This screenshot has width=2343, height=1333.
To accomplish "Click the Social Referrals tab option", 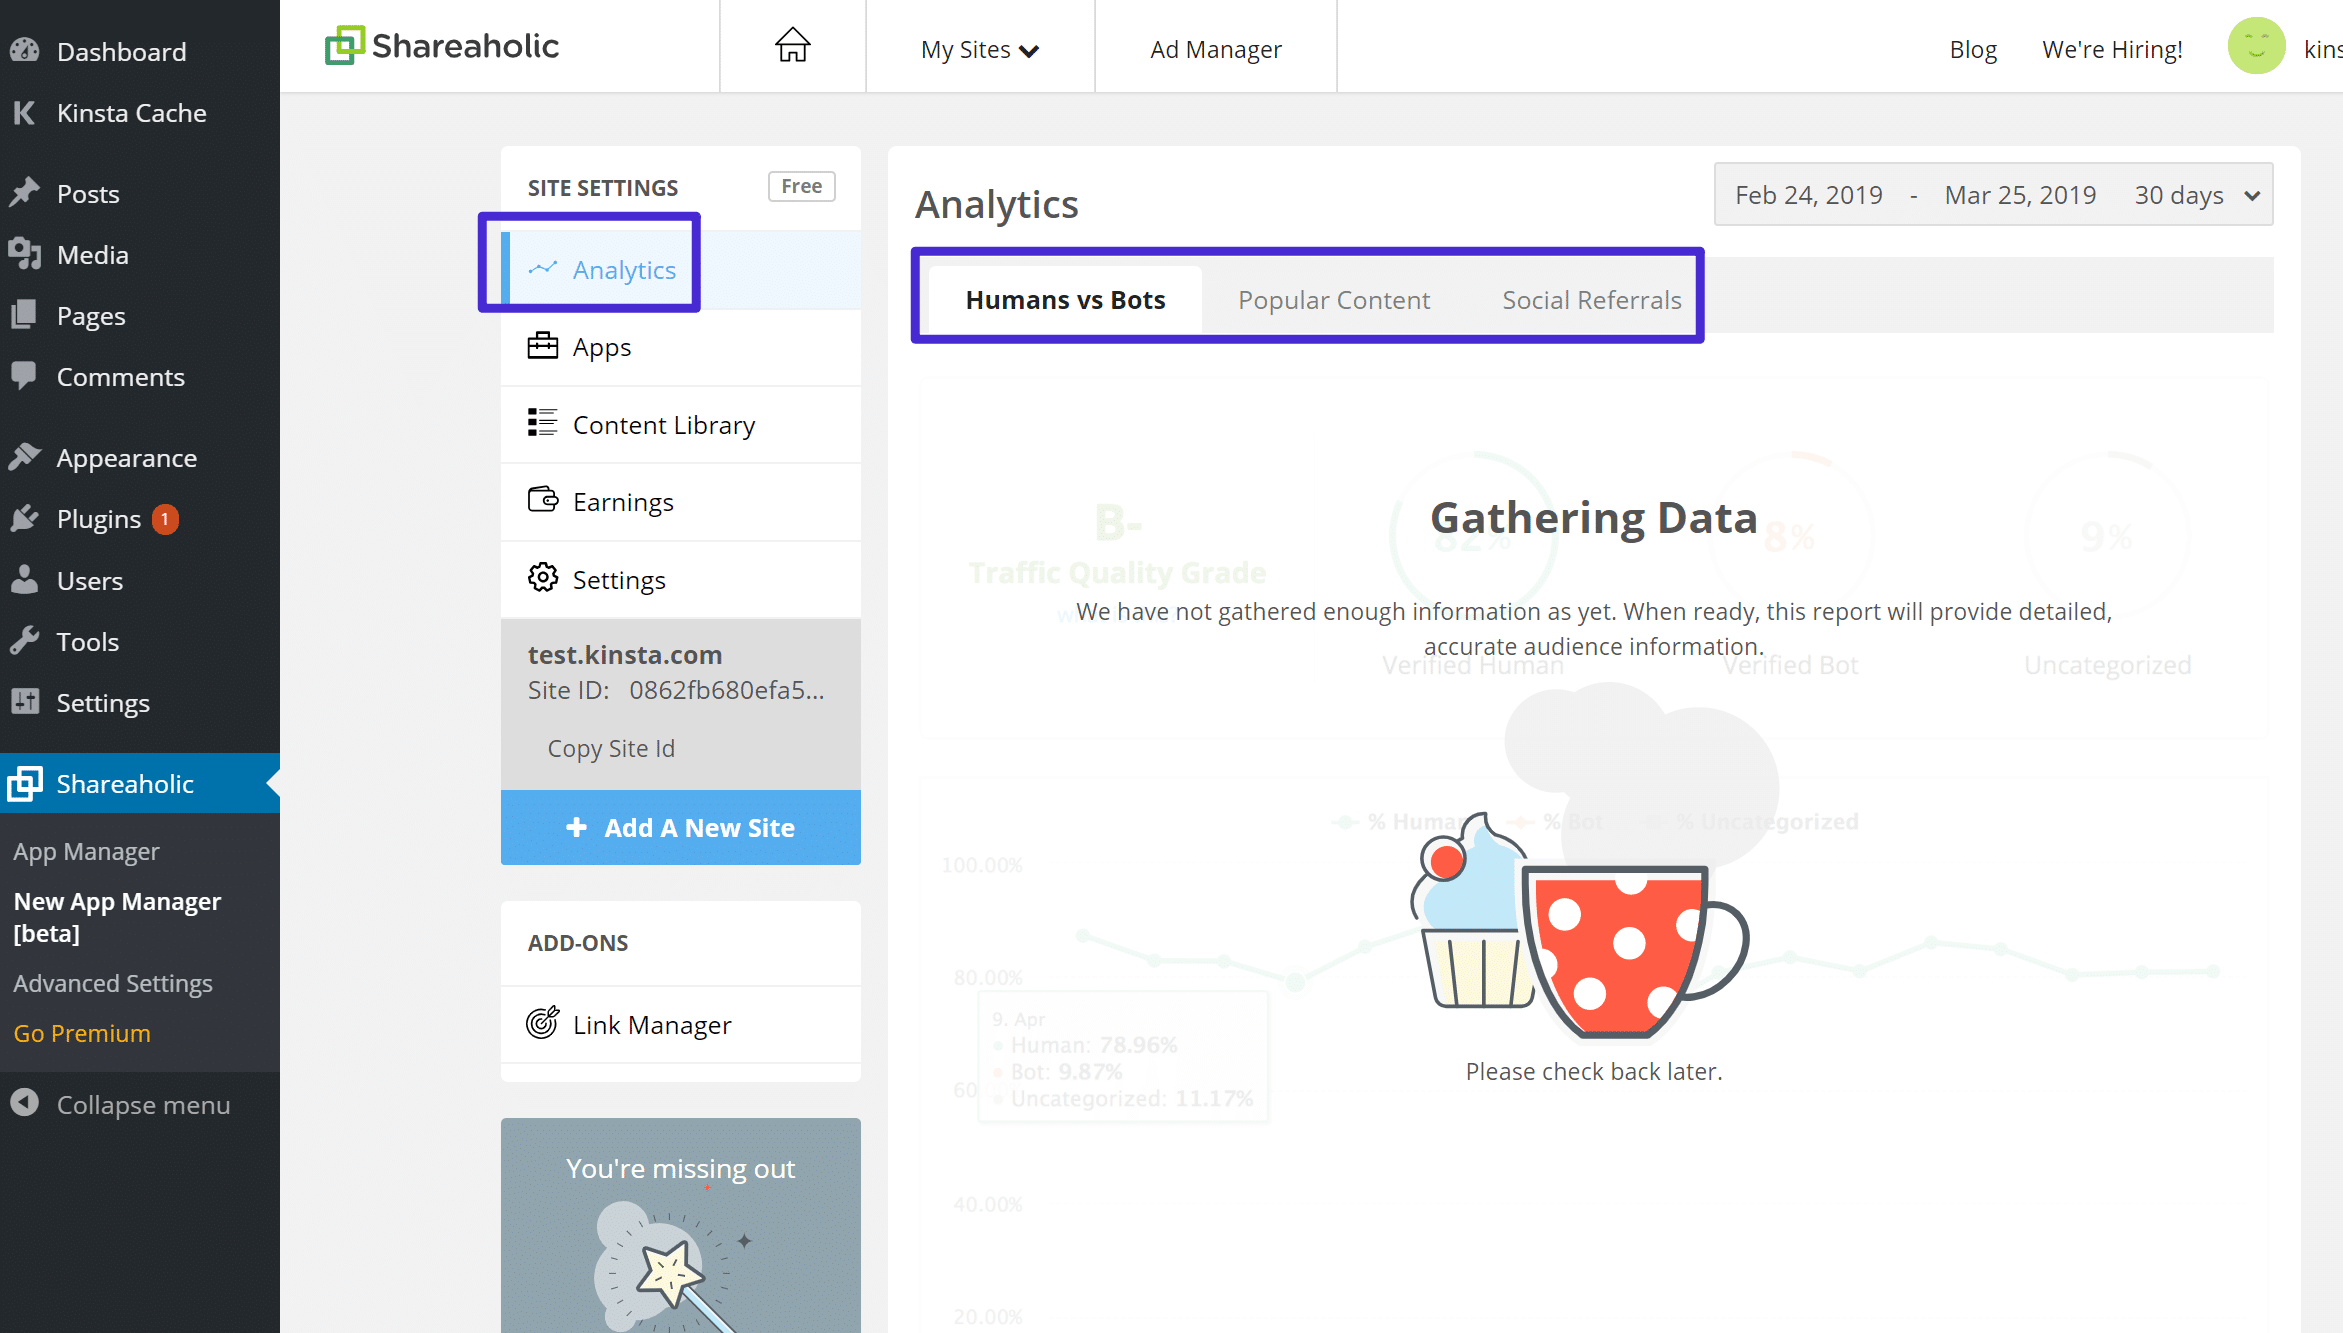I will (1590, 299).
